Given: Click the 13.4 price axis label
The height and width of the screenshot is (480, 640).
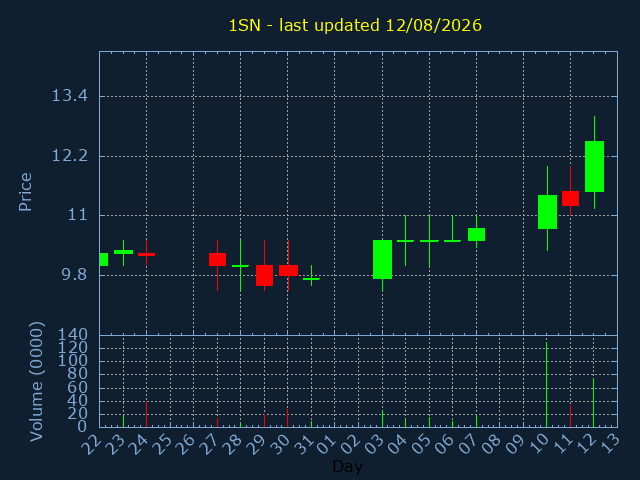Looking at the screenshot, I should pos(70,96).
